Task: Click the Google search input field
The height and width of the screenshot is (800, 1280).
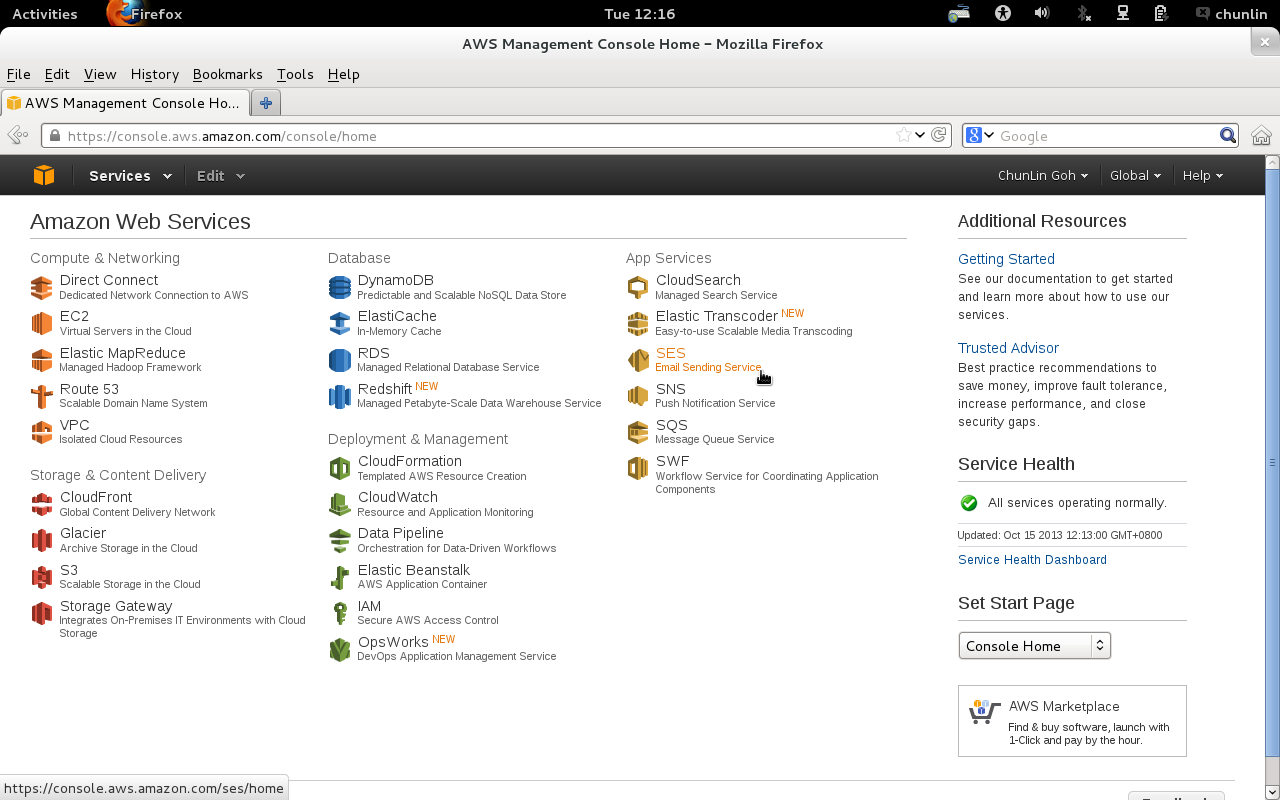Action: point(1105,136)
